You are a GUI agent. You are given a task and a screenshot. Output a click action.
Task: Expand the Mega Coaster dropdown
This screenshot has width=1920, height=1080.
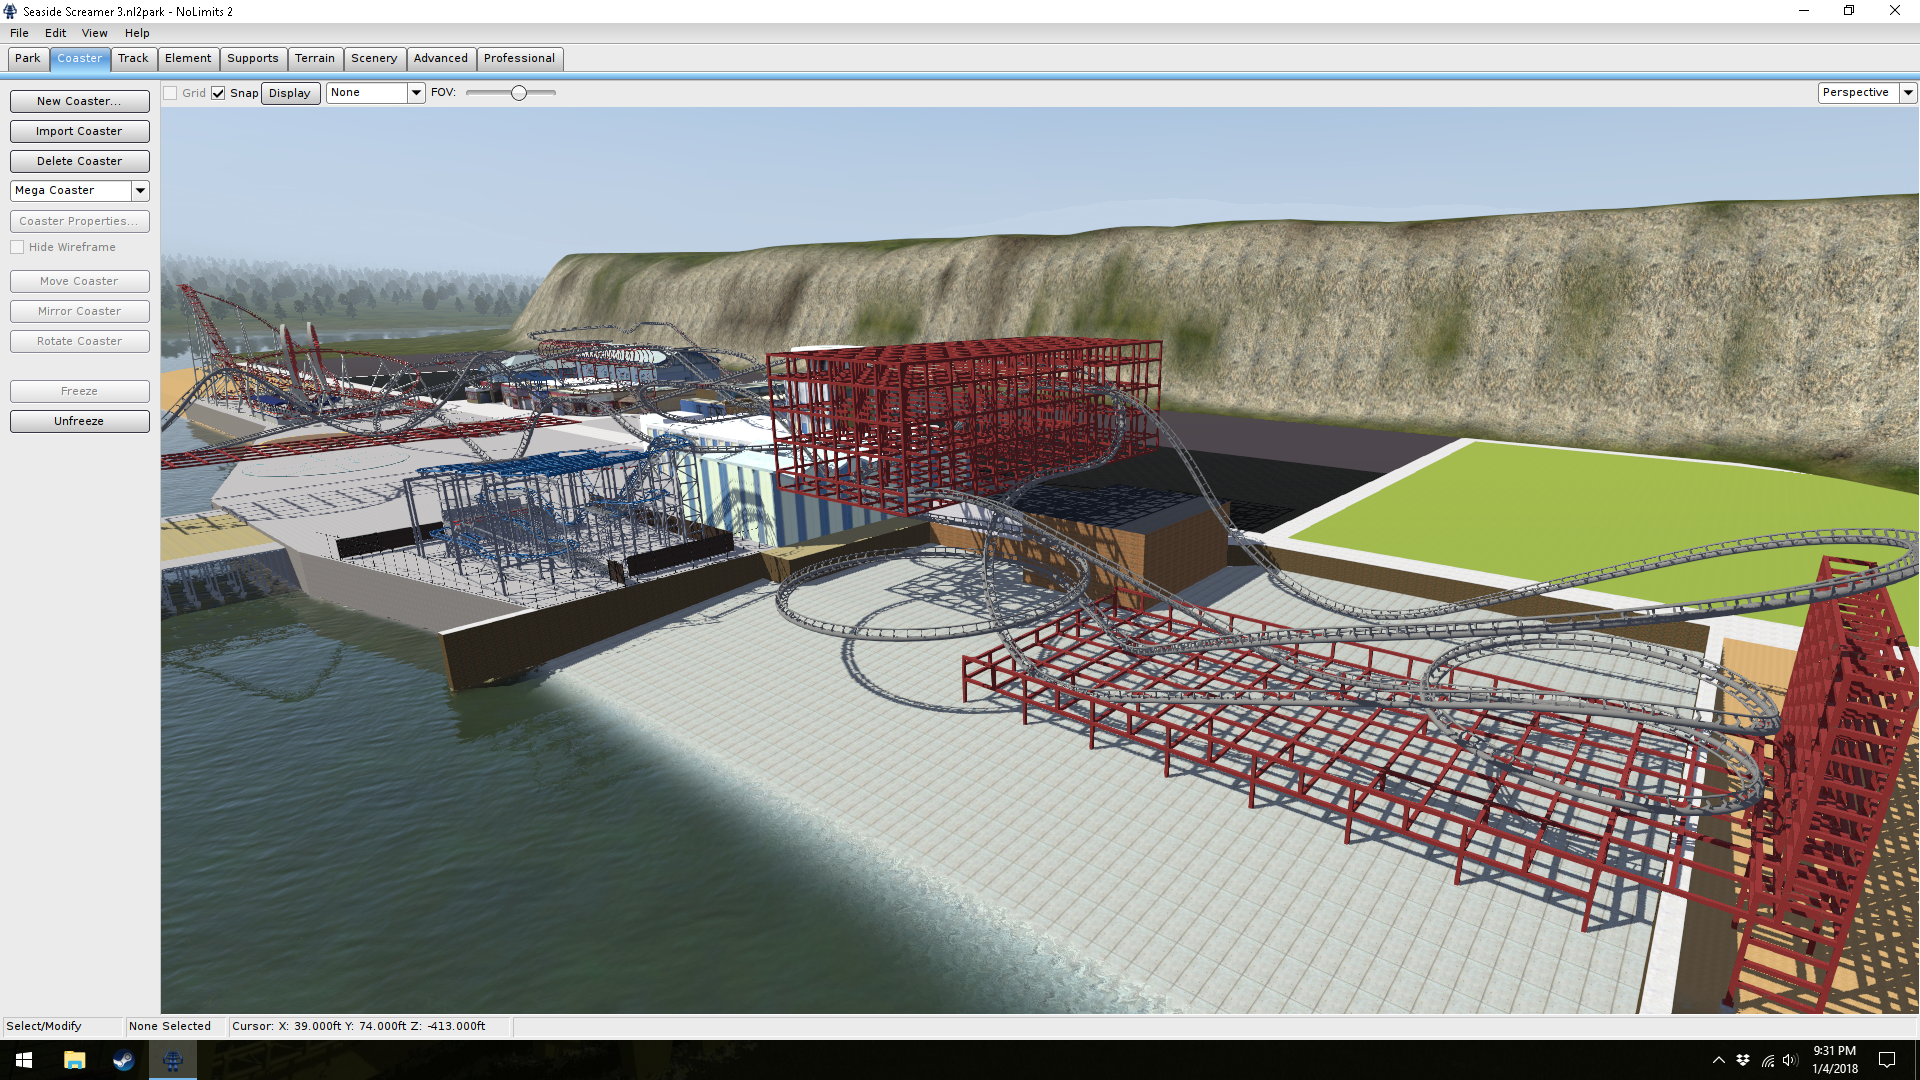[x=140, y=190]
